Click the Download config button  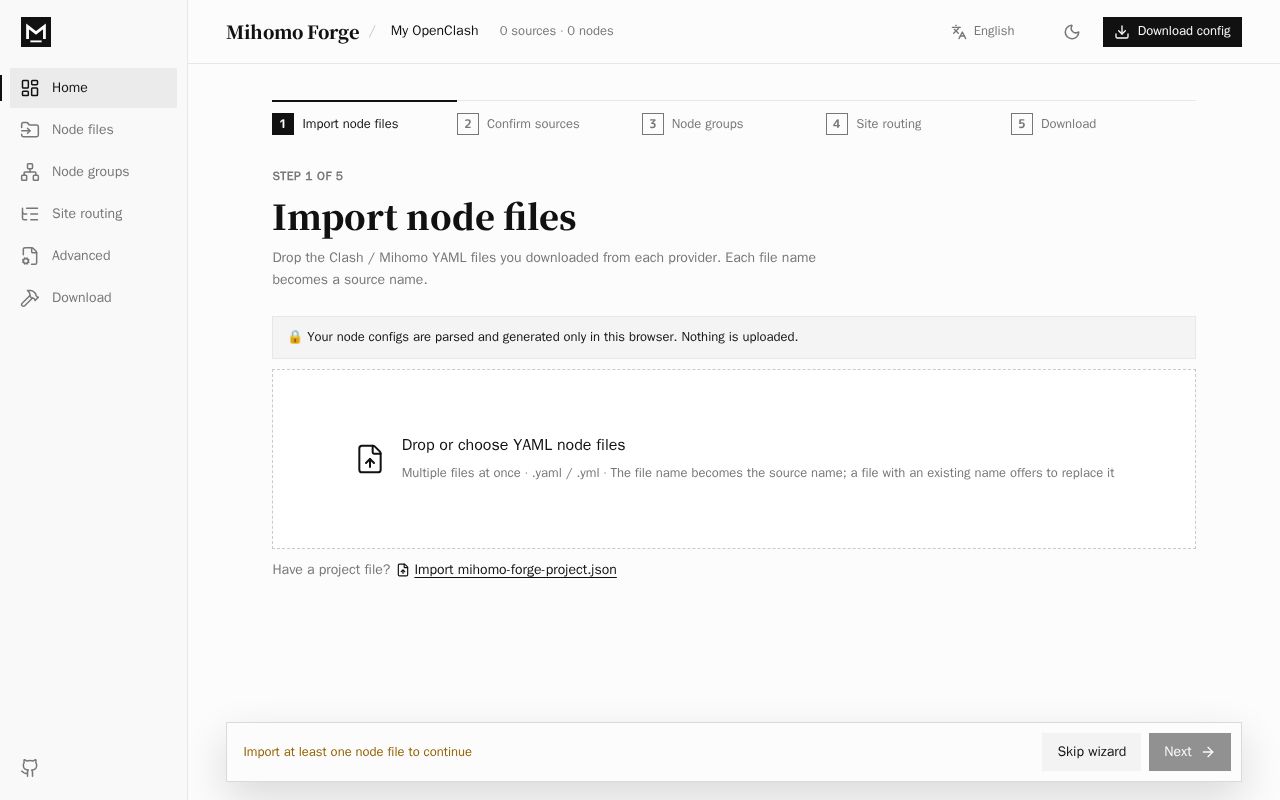(x=1172, y=32)
